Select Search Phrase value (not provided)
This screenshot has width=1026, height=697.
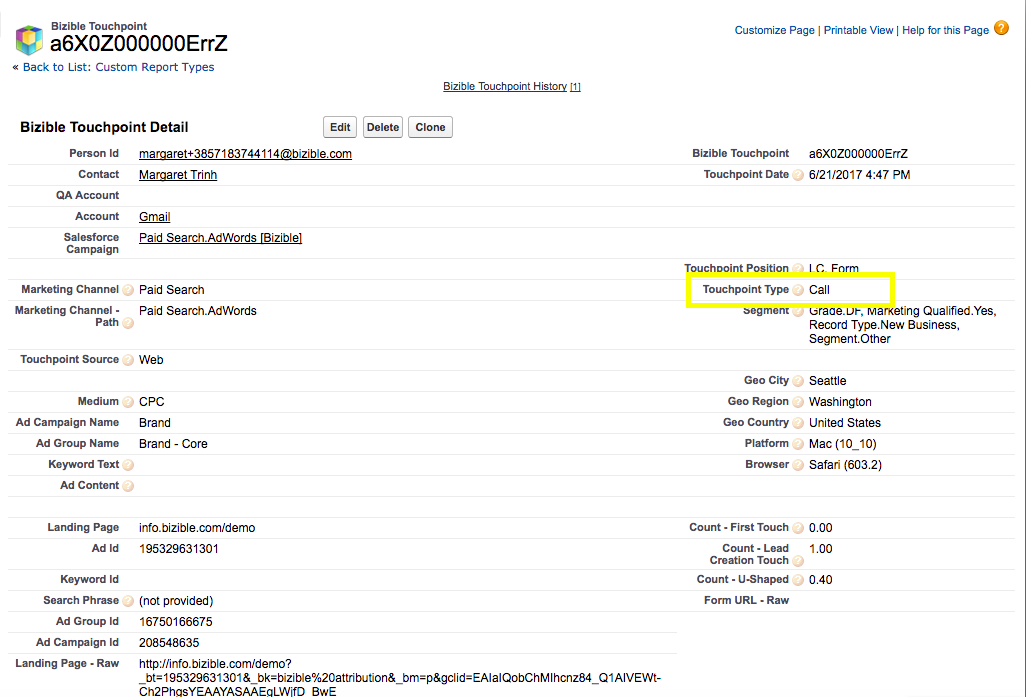tap(176, 601)
